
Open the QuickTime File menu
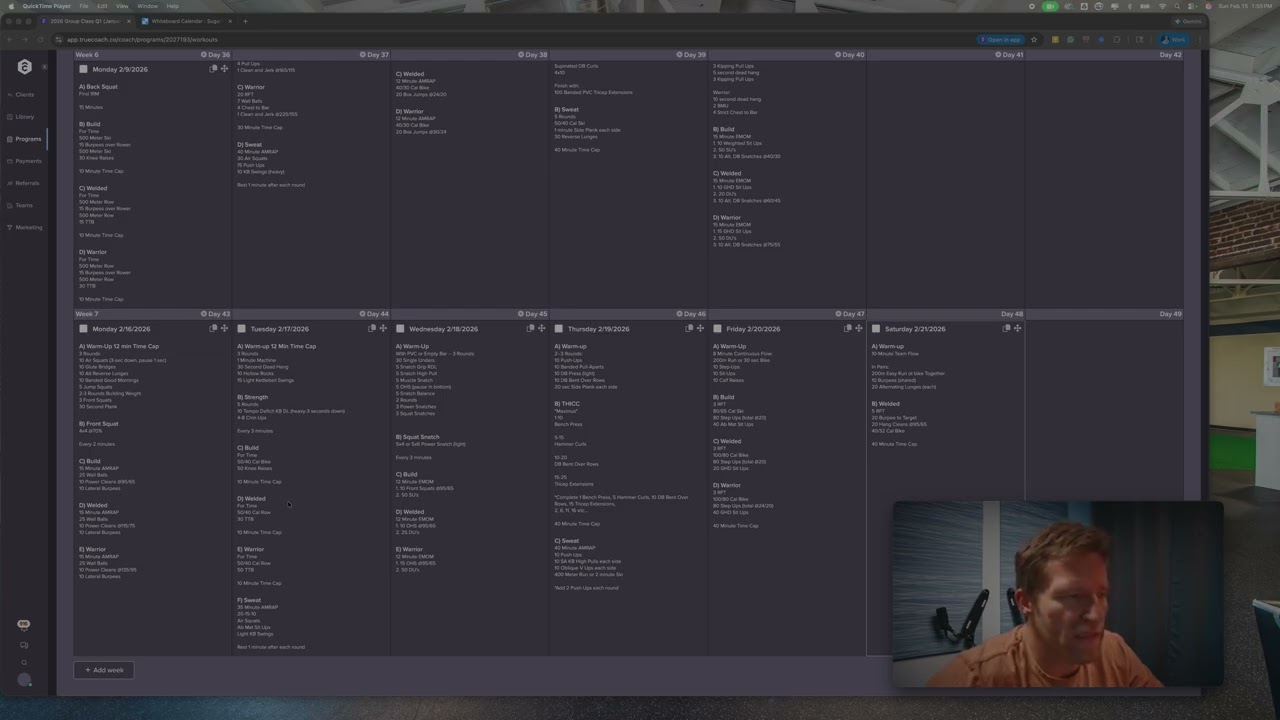(x=84, y=6)
